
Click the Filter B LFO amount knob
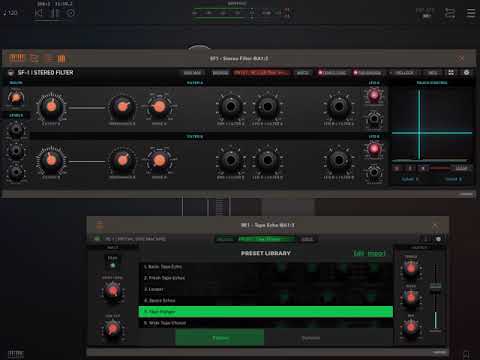[x=267, y=160]
